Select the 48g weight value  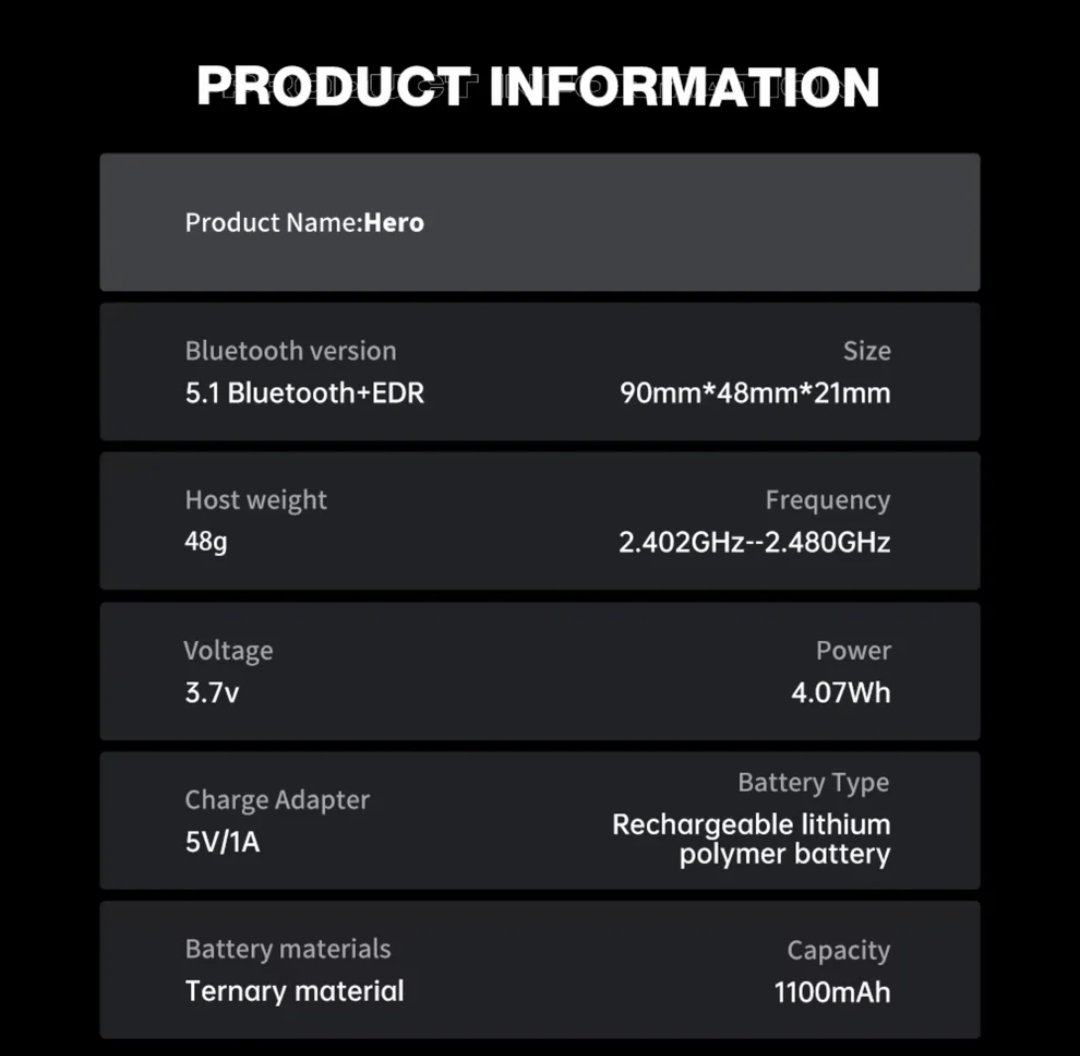click(x=206, y=542)
